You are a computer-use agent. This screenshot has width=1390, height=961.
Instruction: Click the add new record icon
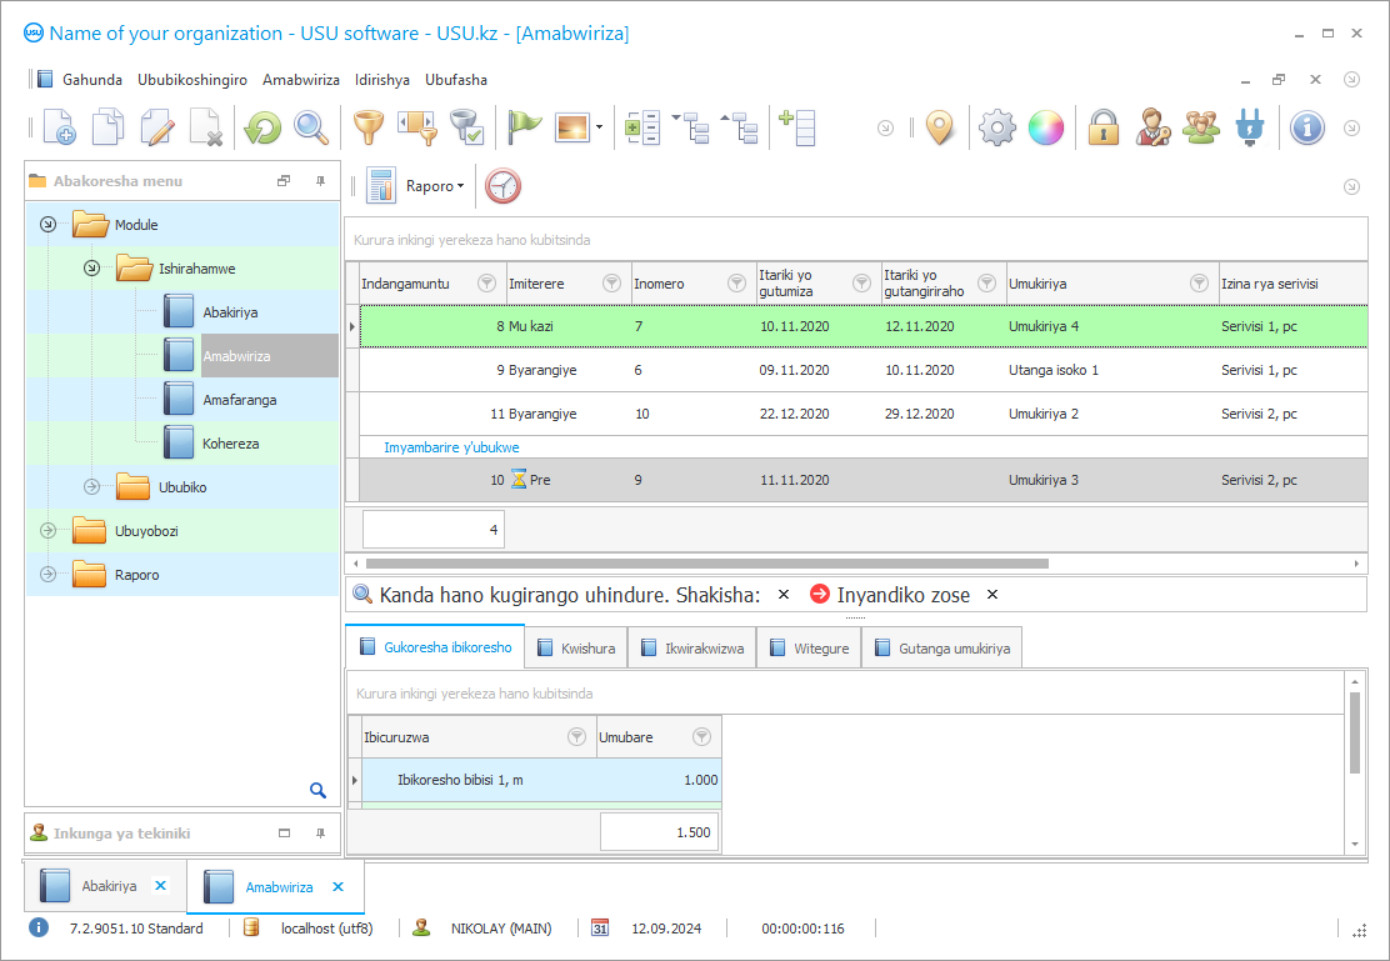click(x=59, y=128)
